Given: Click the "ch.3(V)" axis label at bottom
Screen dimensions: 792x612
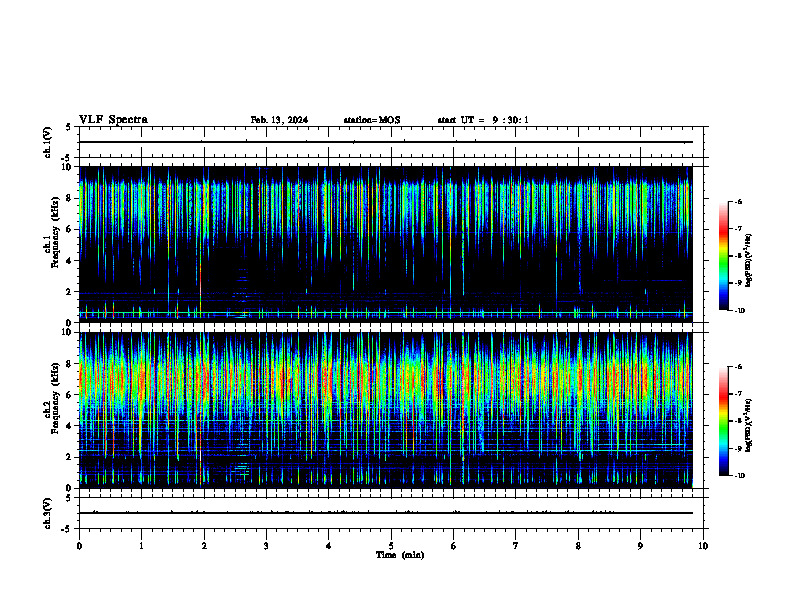Looking at the screenshot, I should pyautogui.click(x=47, y=513).
